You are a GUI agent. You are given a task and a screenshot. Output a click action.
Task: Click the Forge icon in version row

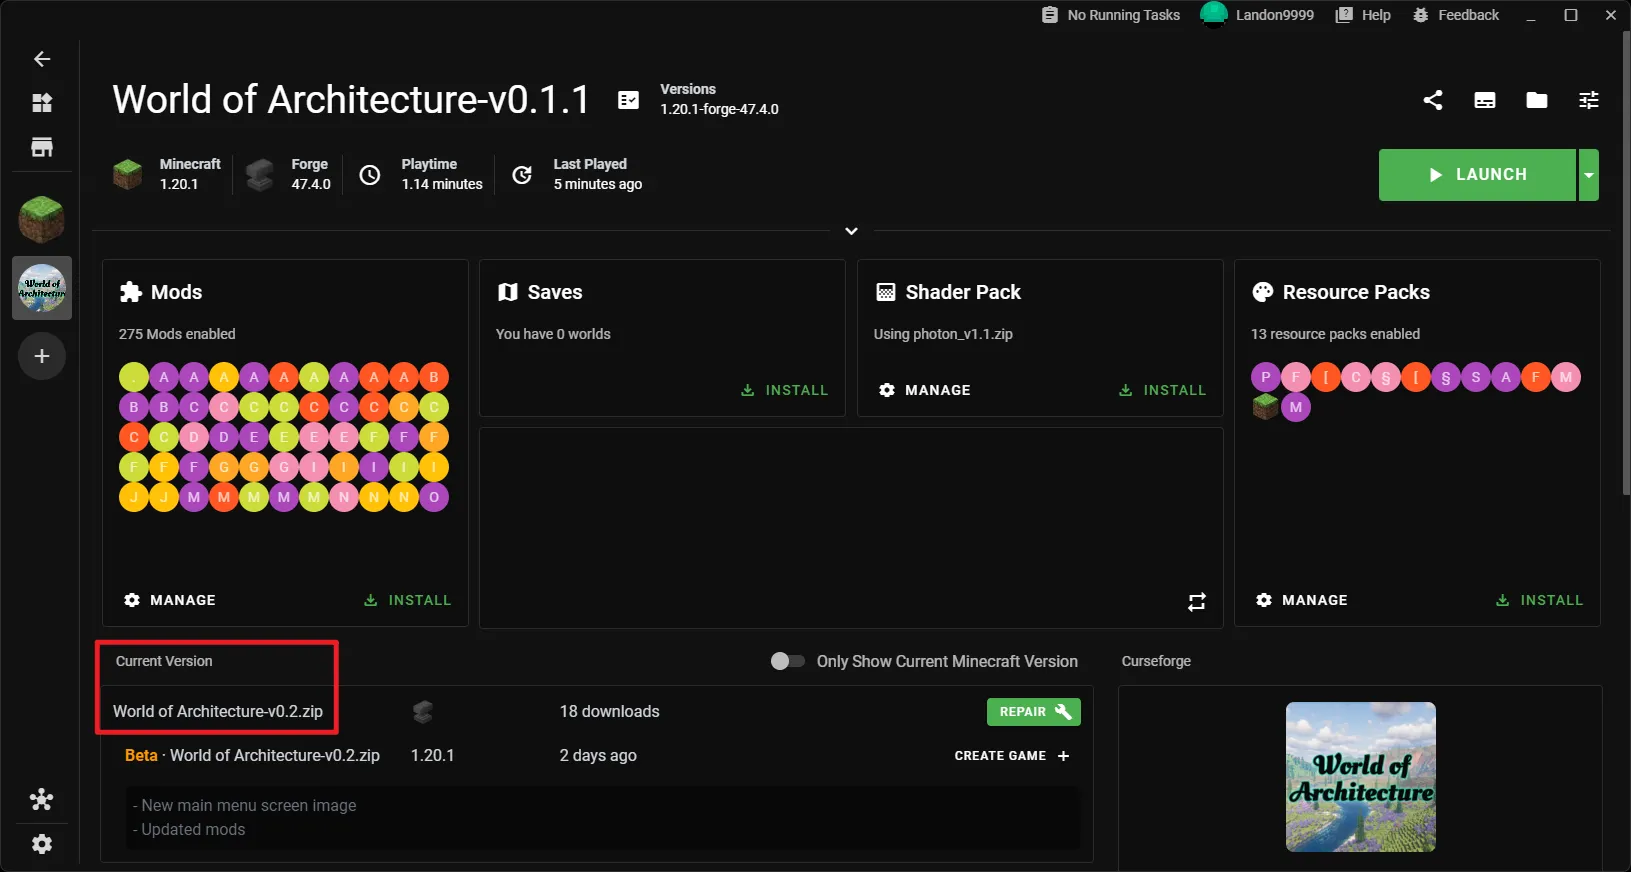423,712
